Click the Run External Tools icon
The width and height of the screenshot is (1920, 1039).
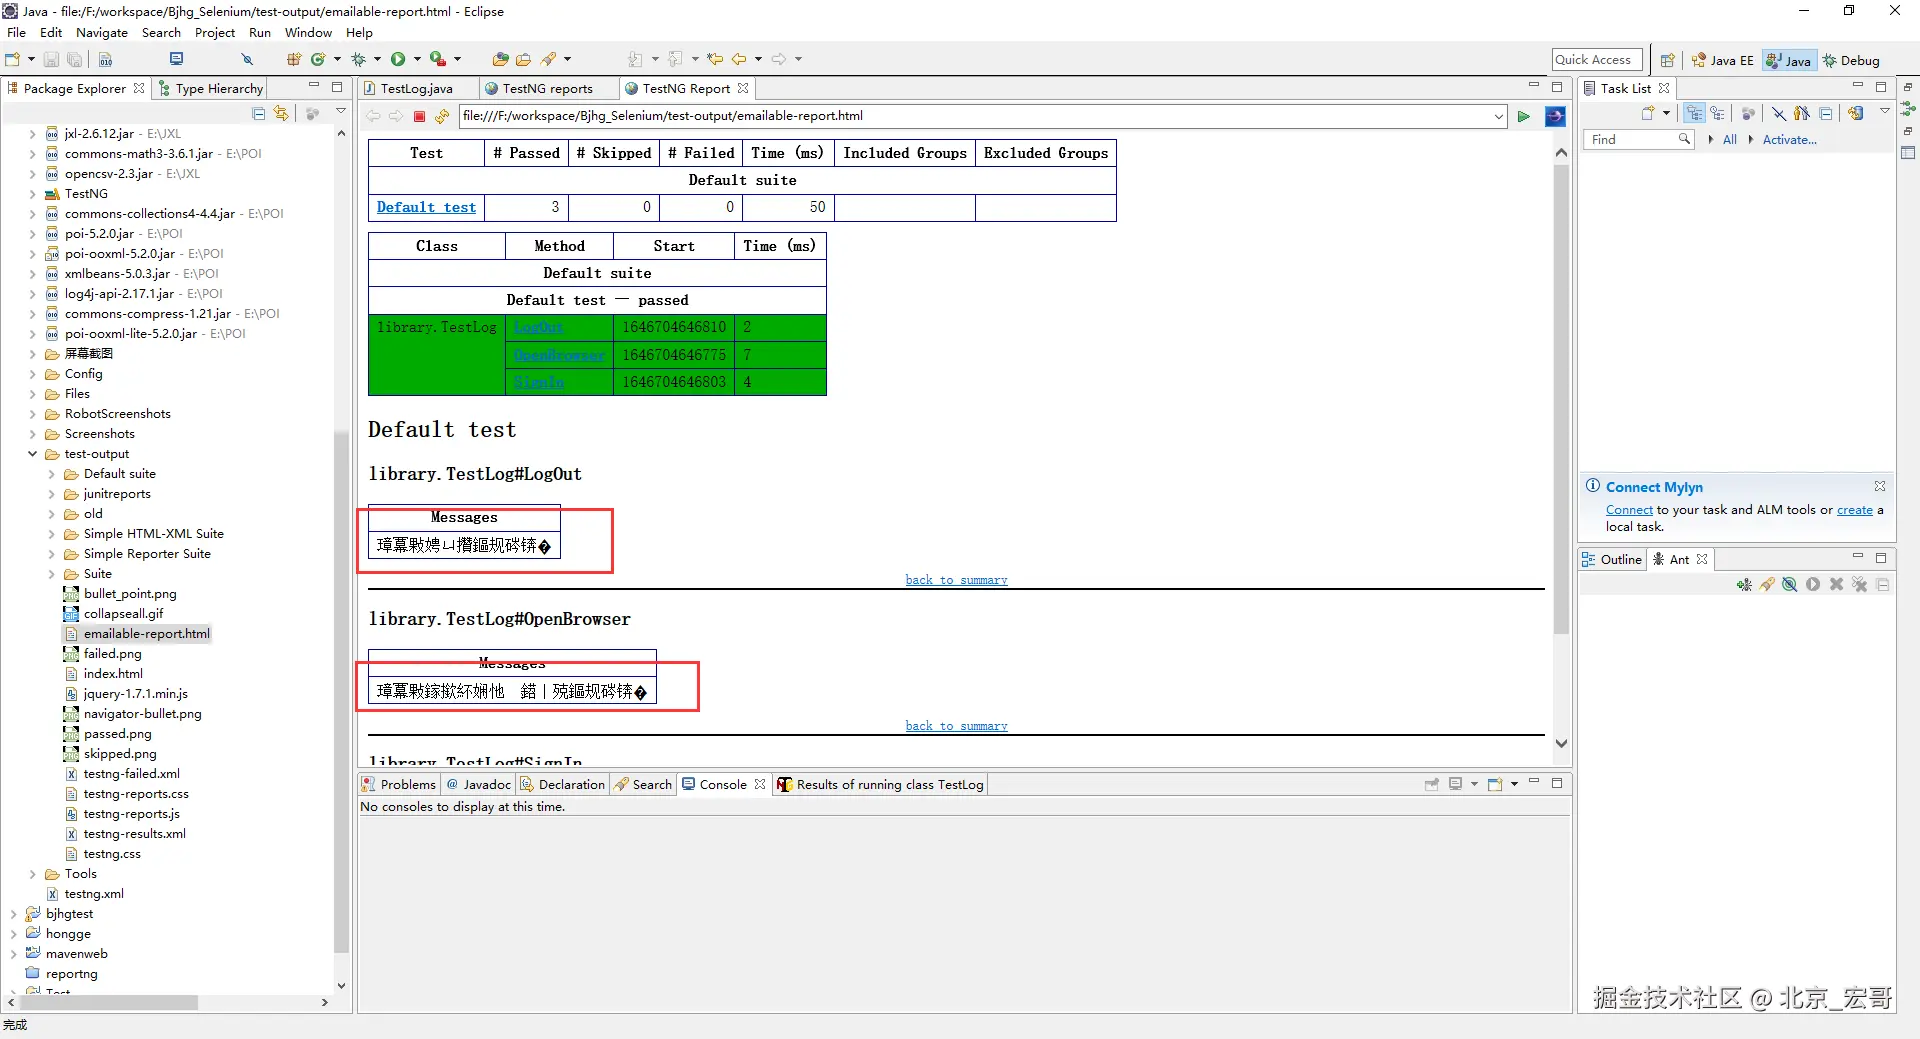[x=438, y=59]
